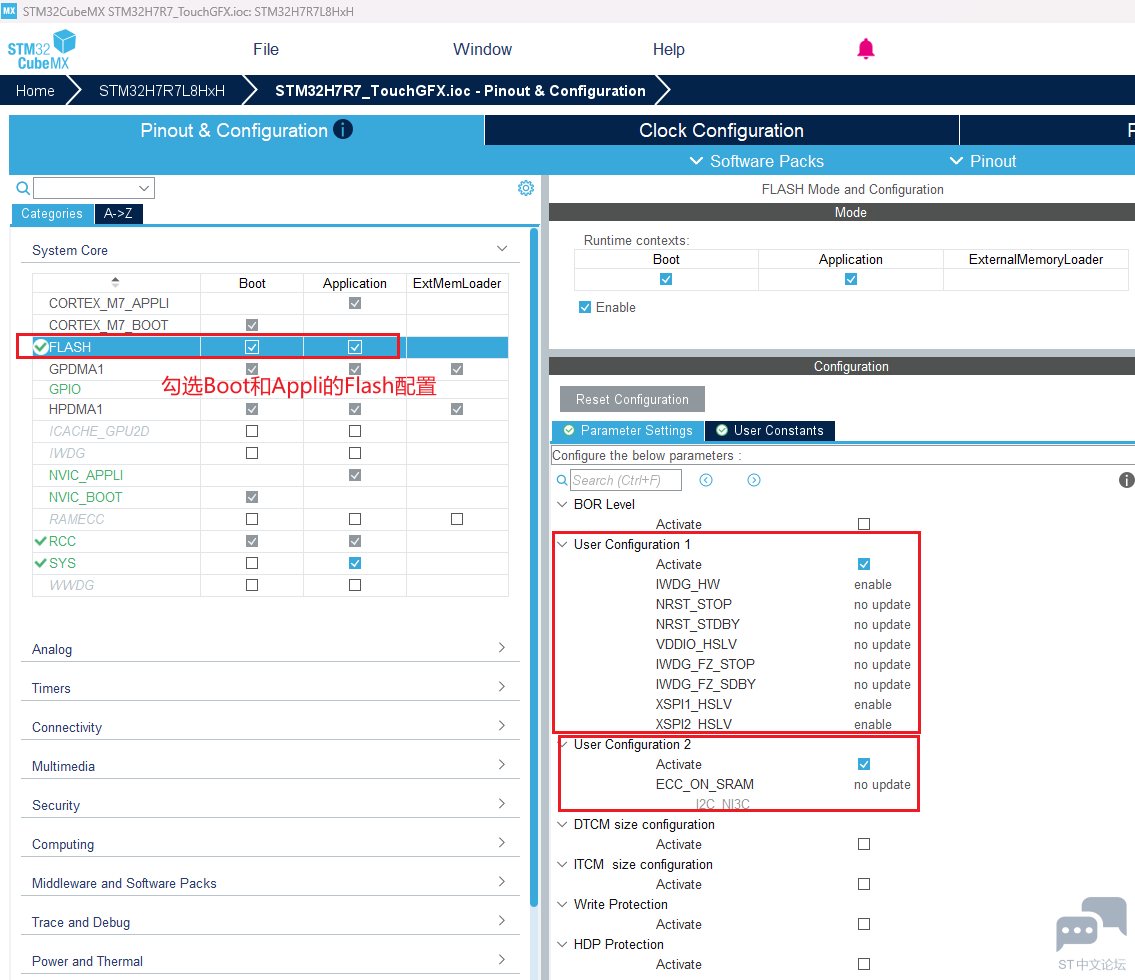The height and width of the screenshot is (980, 1135).
Task: Collapse User Configuration 1 group
Action: (x=562, y=544)
